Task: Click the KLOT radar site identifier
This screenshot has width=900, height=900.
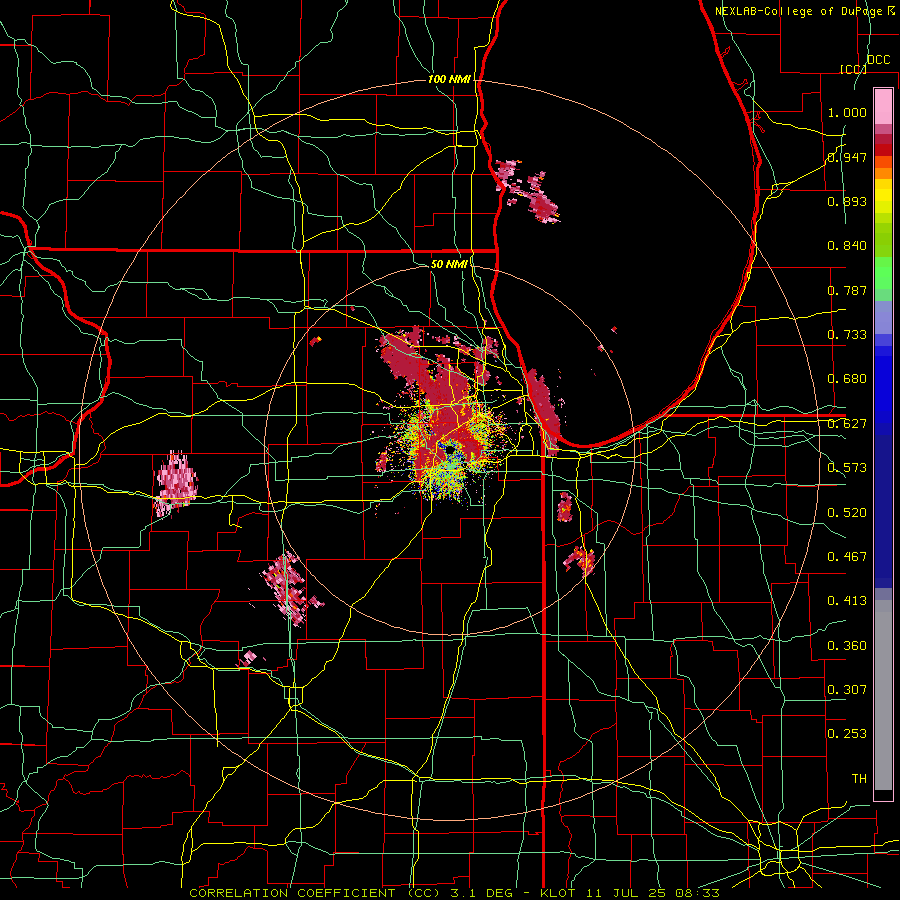Action: point(557,893)
